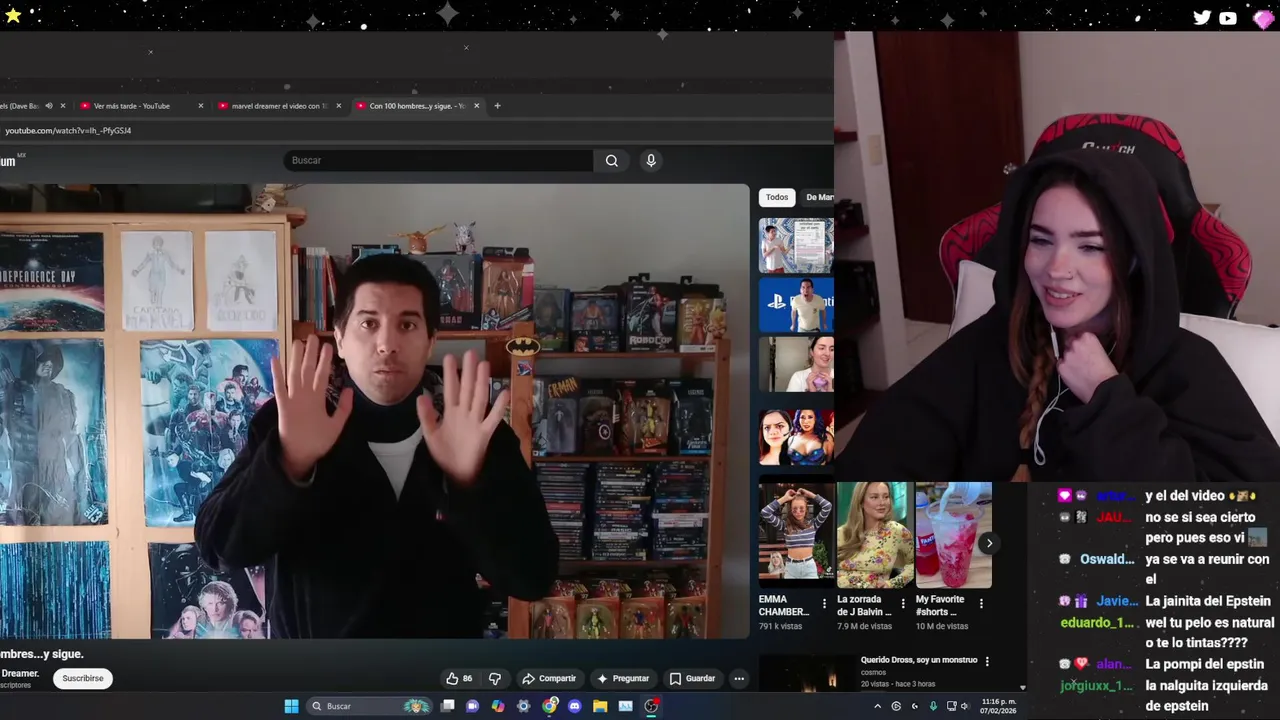Mute the audio-playing Dave tab speaker icon
This screenshot has width=1280, height=720.
(x=49, y=106)
